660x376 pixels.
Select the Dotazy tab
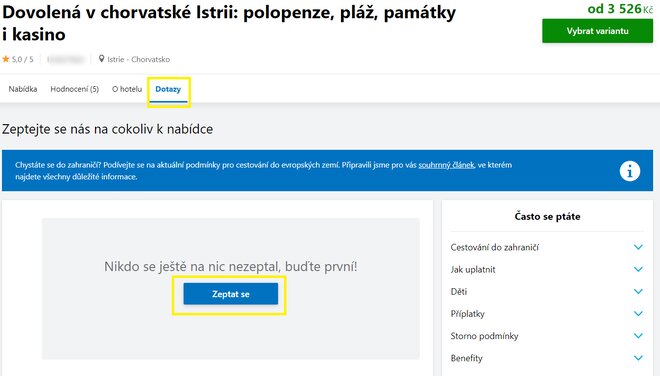[x=168, y=89]
